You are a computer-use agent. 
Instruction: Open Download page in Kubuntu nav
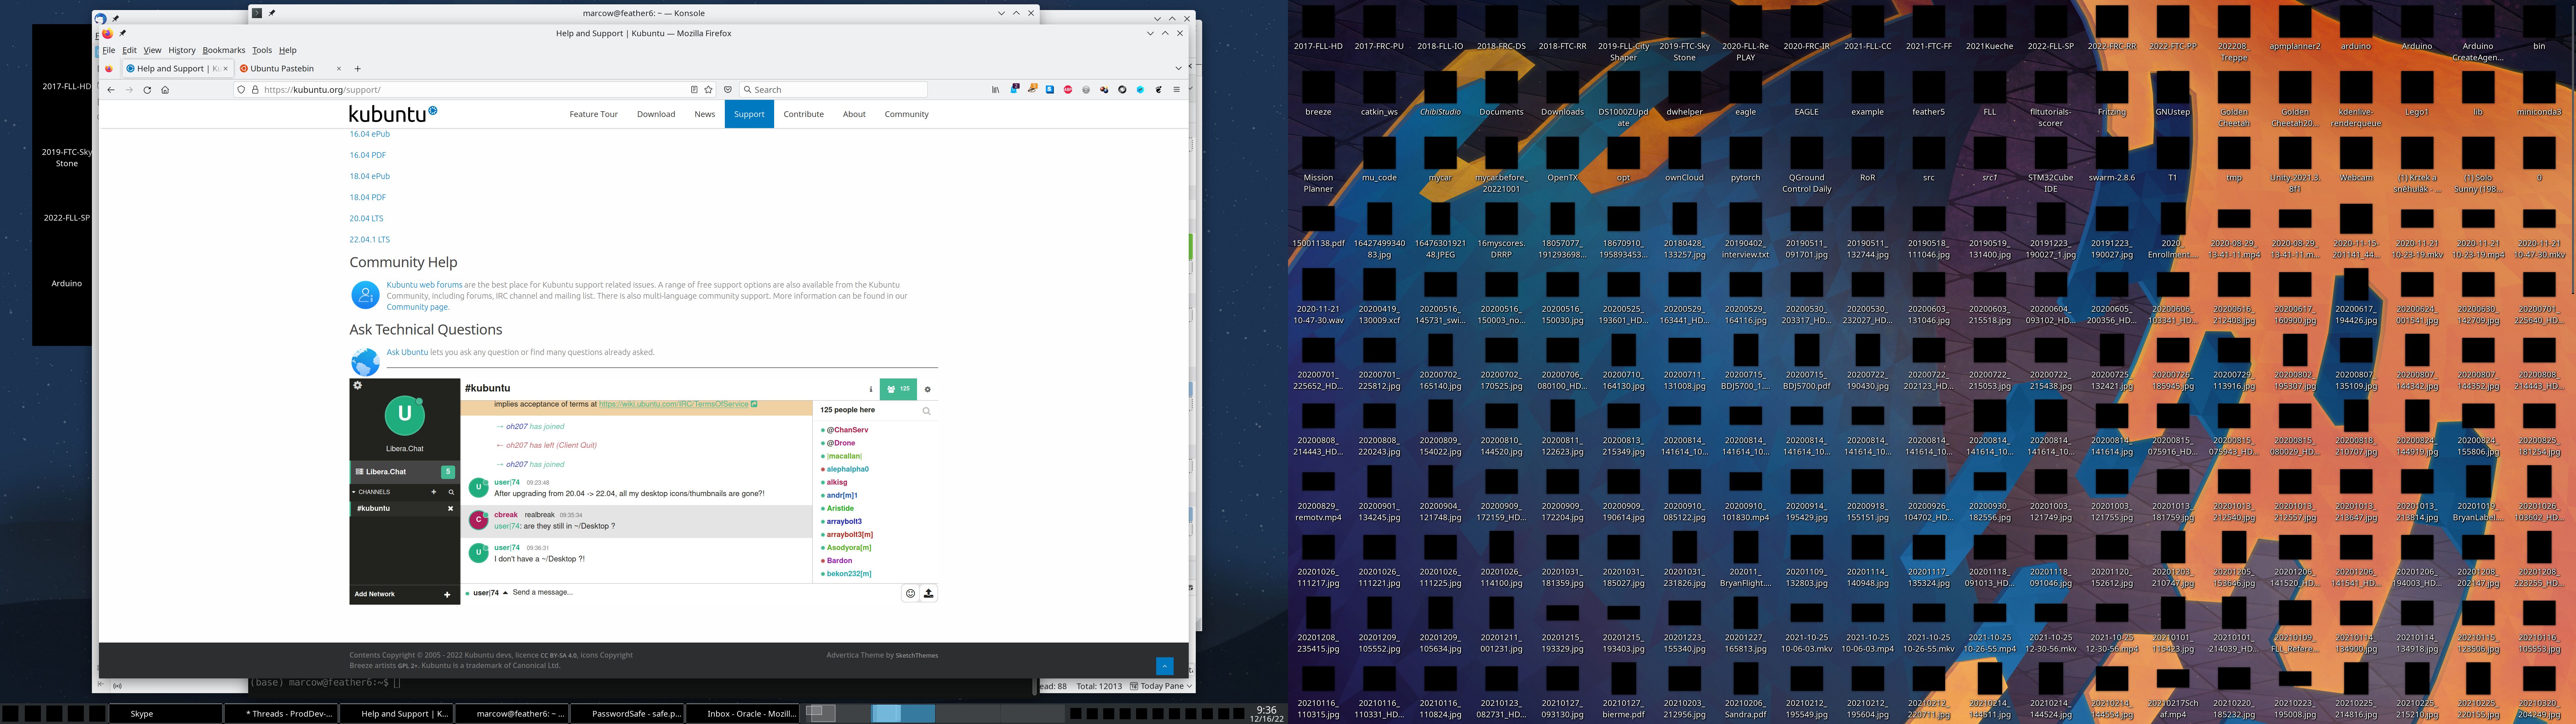click(x=656, y=114)
